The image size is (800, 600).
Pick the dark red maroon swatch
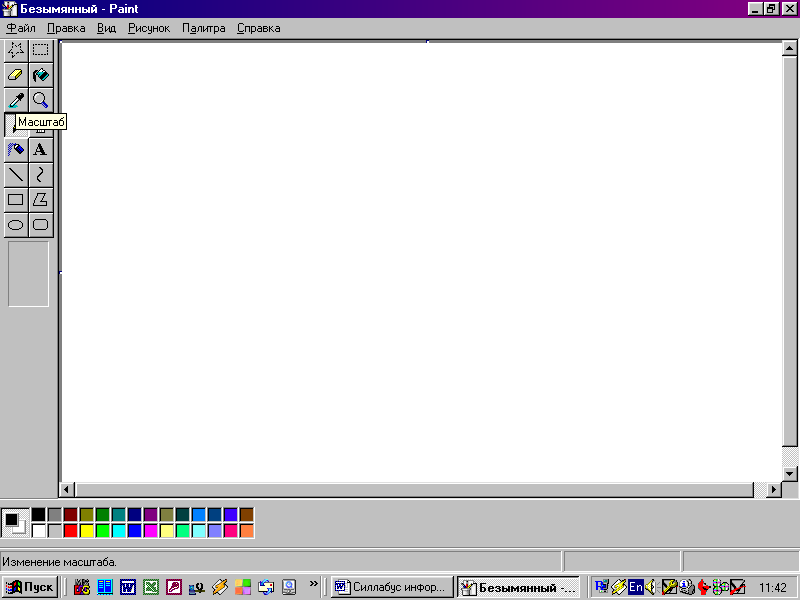71,514
